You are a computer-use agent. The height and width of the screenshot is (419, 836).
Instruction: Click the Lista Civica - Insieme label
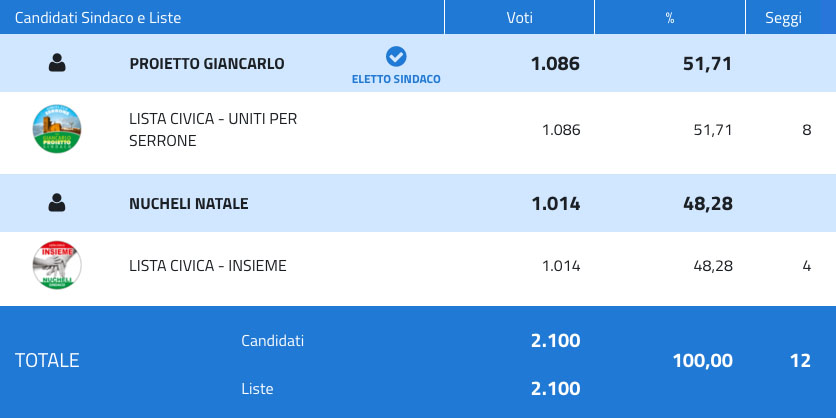click(x=208, y=266)
